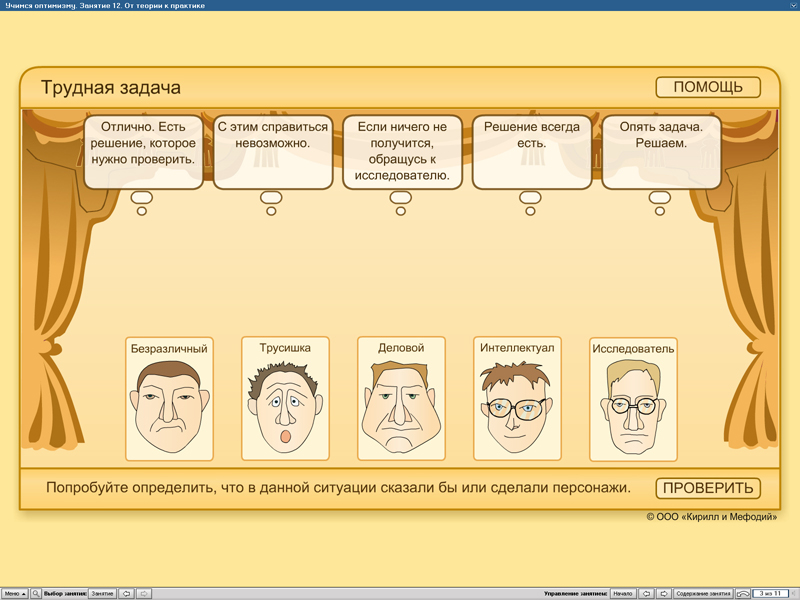Click the page counter field 3 из 11
Image resolution: width=800 pixels, height=600 pixels.
(x=770, y=593)
